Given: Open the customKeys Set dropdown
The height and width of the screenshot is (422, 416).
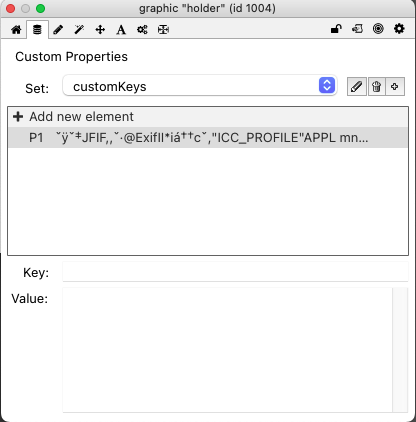Looking at the screenshot, I should tap(200, 86).
